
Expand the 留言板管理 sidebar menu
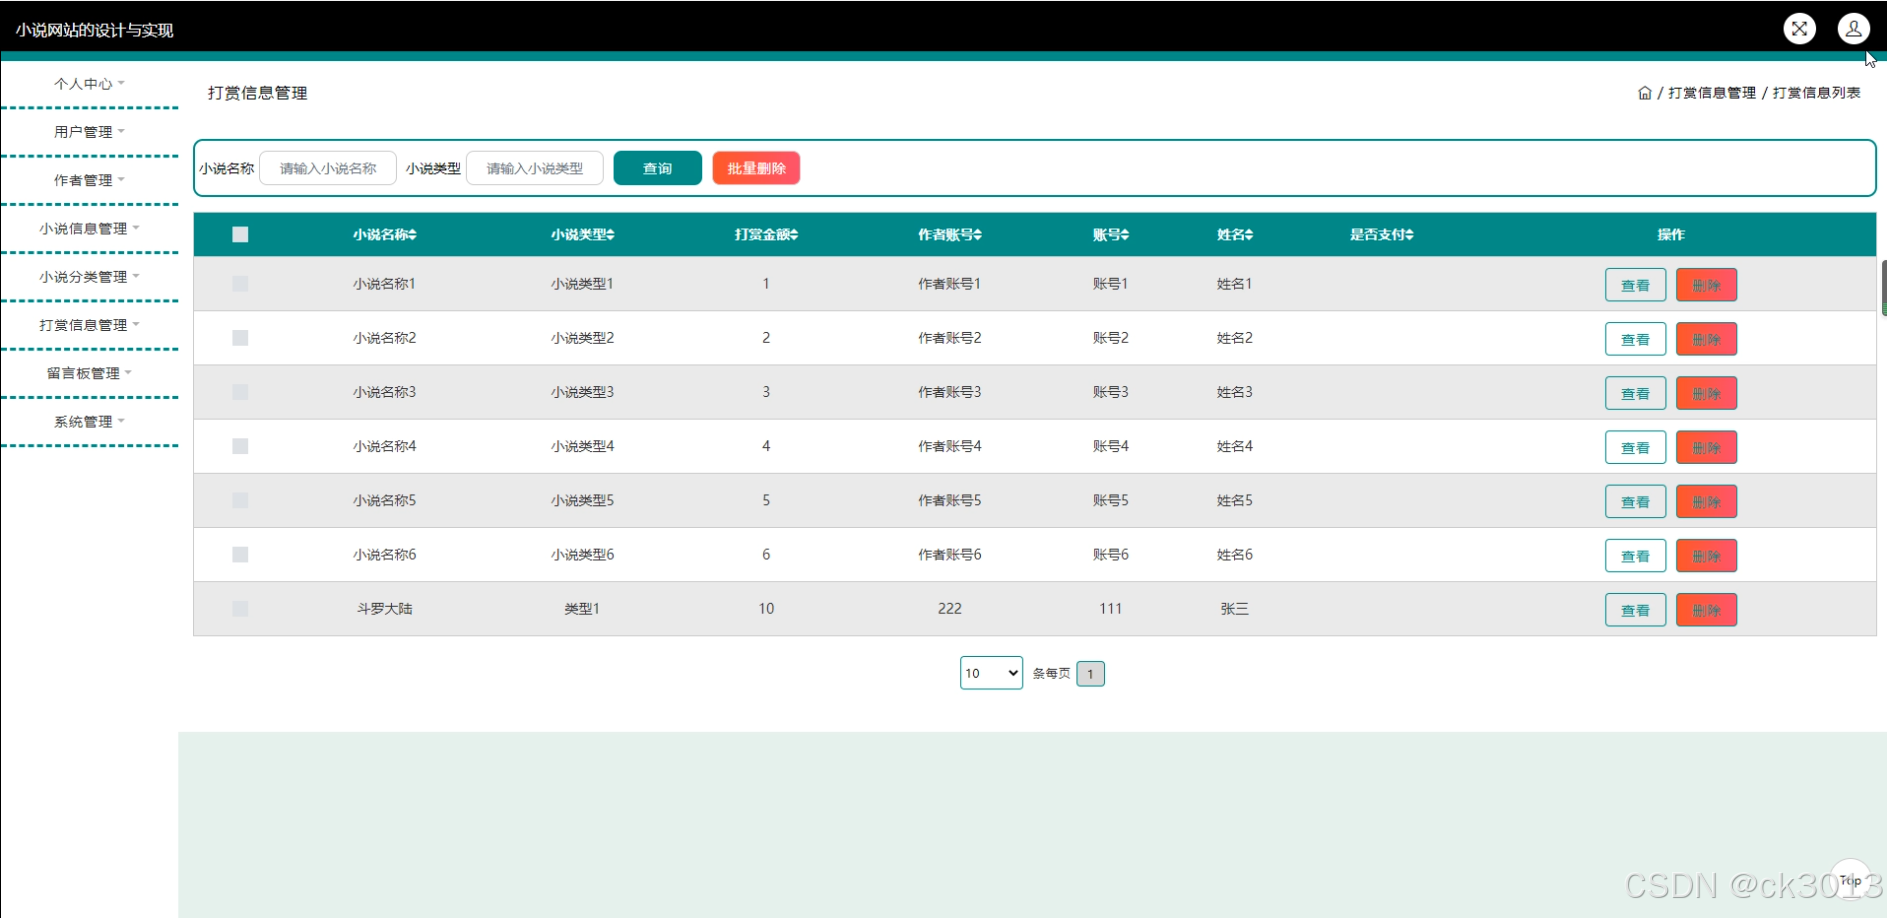(x=89, y=373)
